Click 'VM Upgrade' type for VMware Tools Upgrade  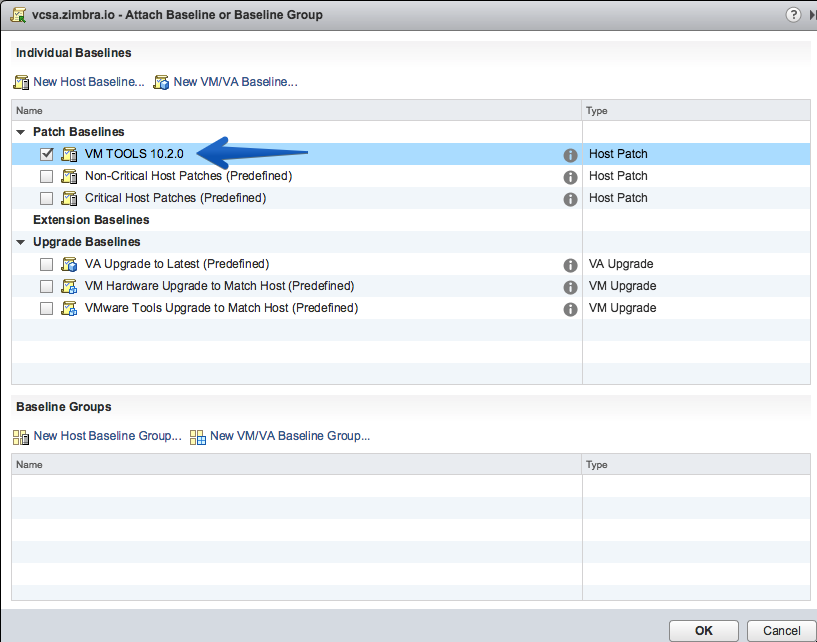pos(623,307)
